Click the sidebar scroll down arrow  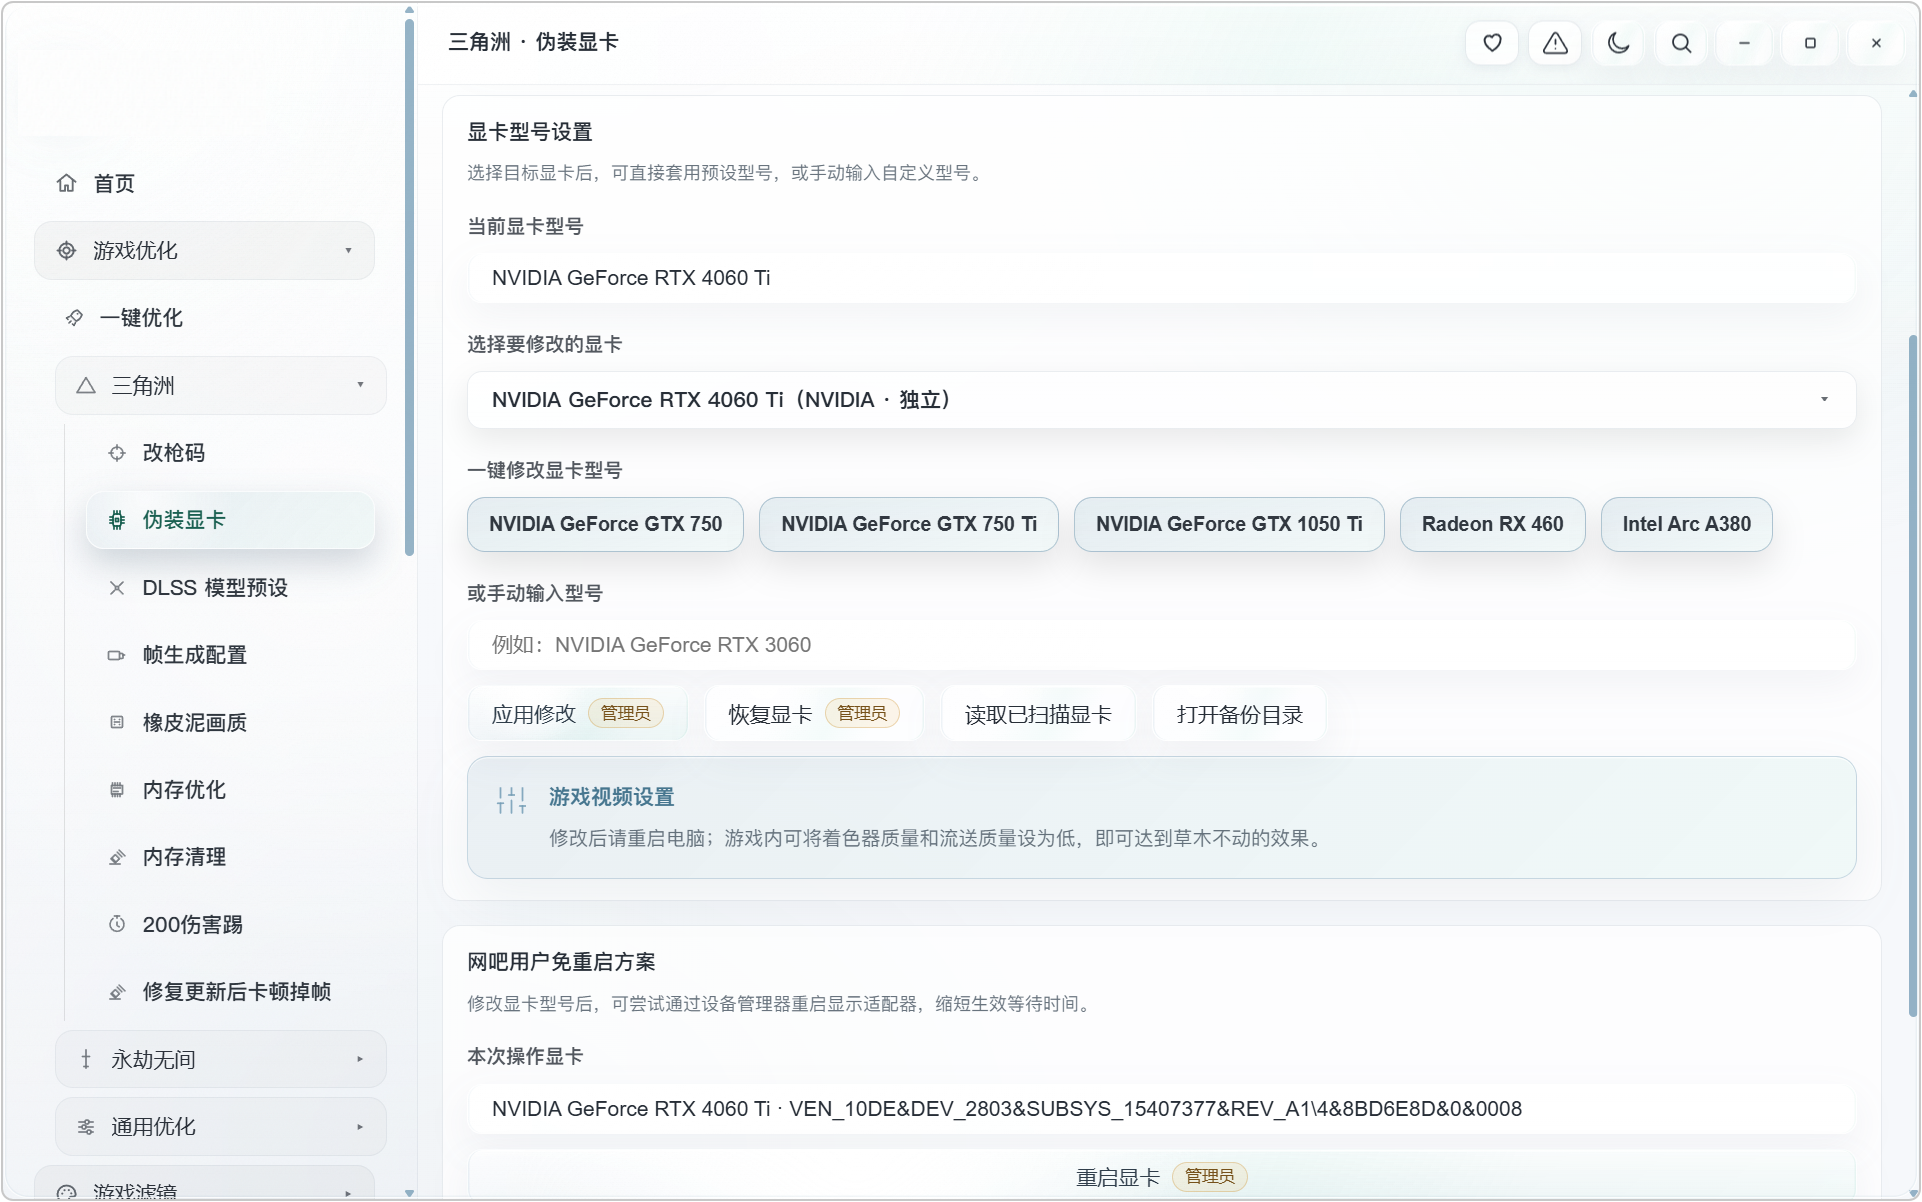(x=409, y=1192)
